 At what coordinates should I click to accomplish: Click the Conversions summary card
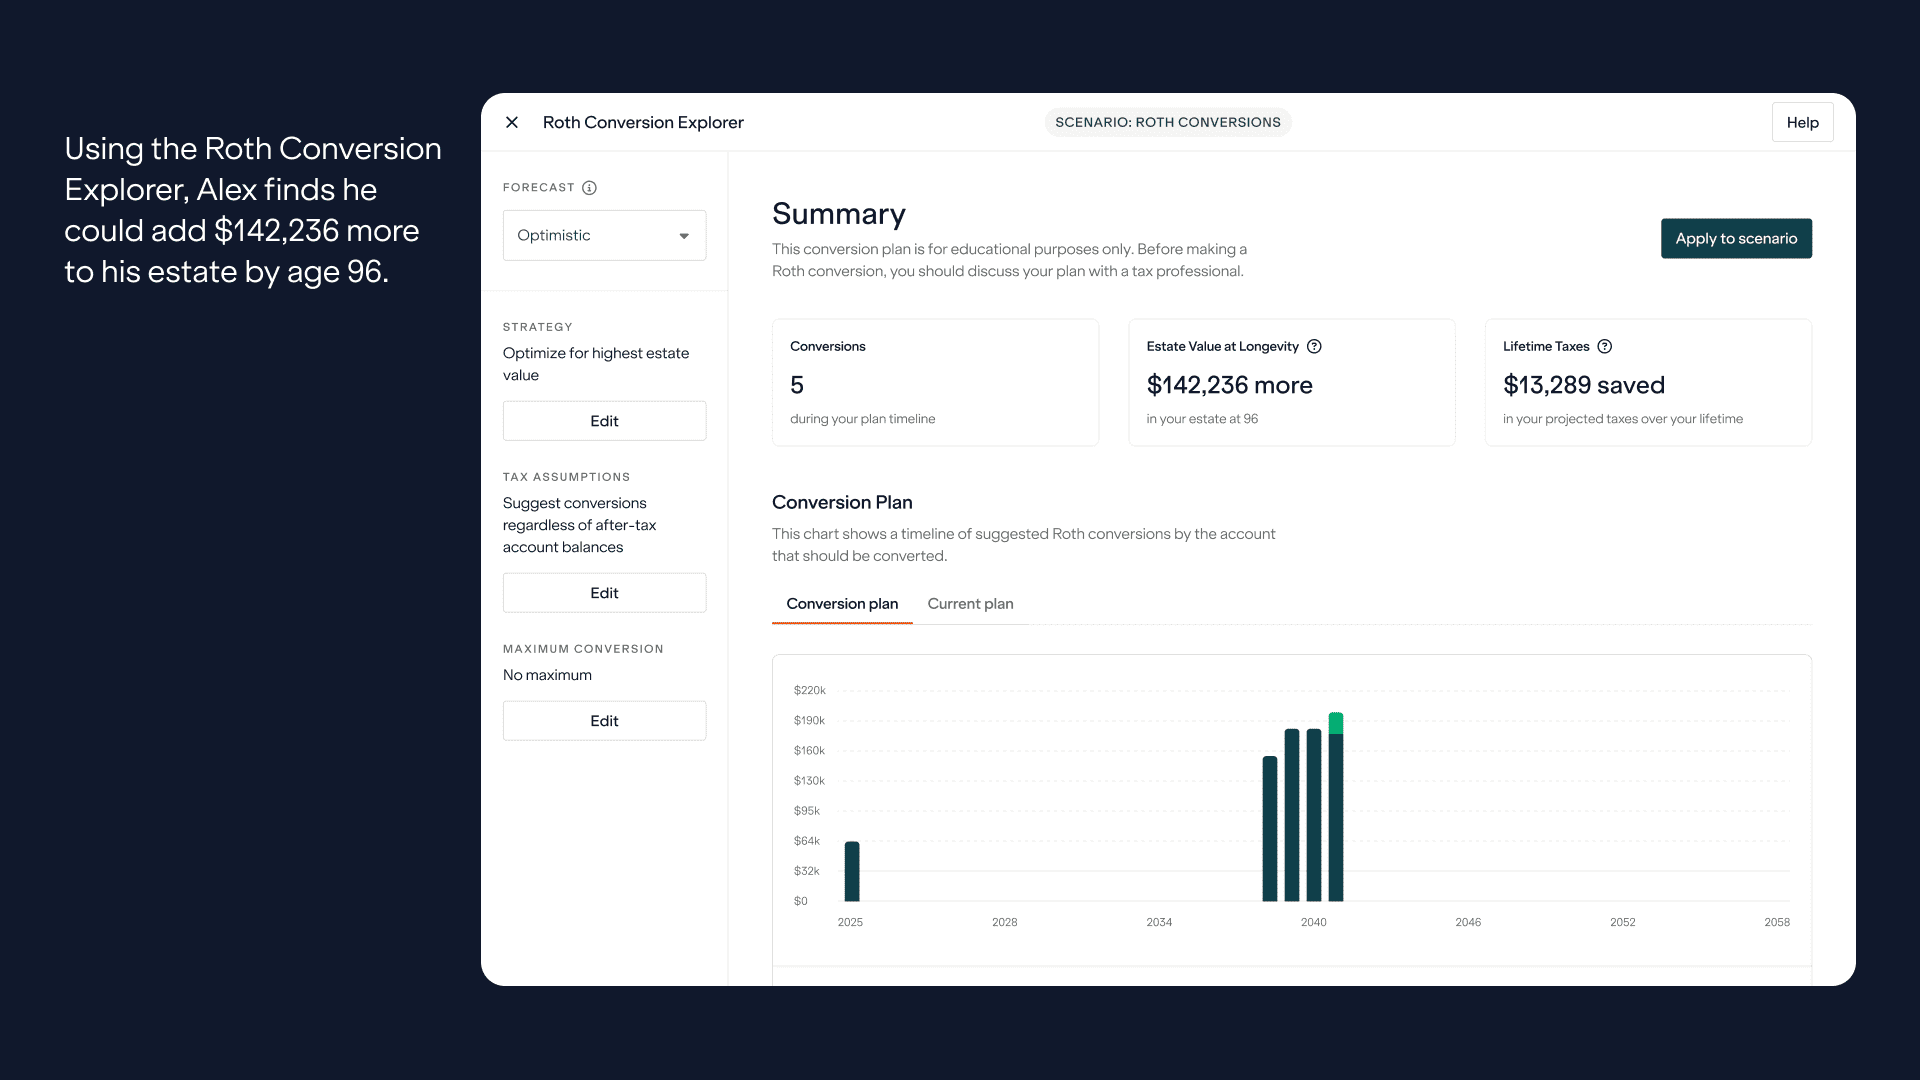click(934, 383)
